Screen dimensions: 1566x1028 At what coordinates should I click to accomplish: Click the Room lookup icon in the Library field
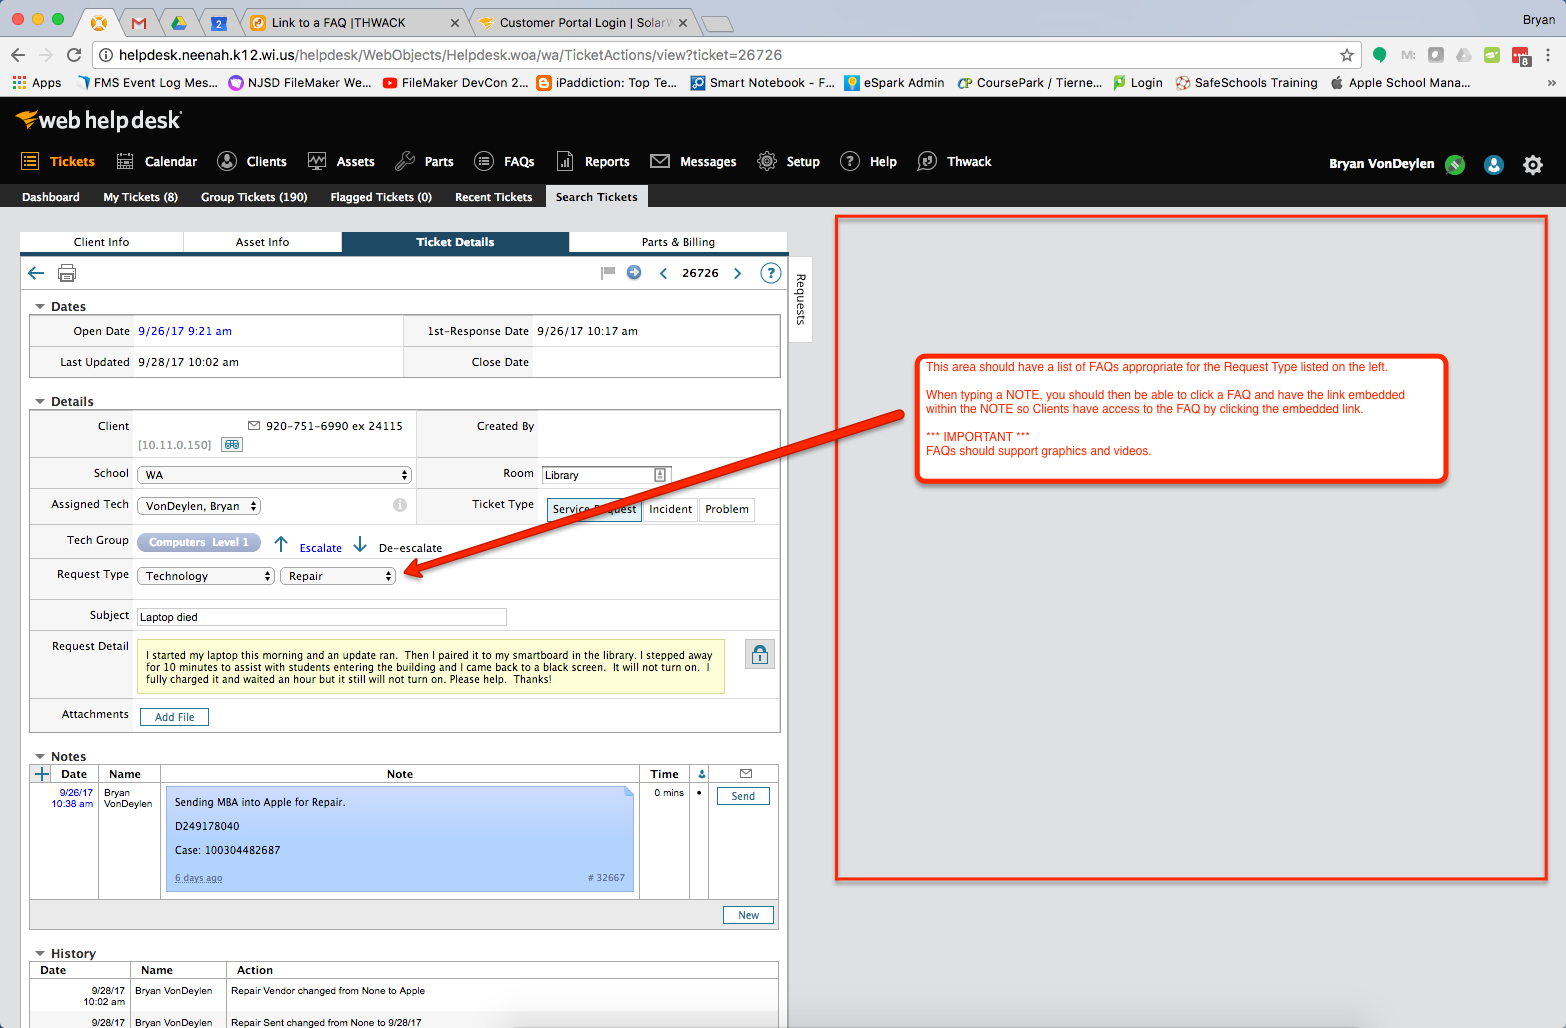[660, 475]
